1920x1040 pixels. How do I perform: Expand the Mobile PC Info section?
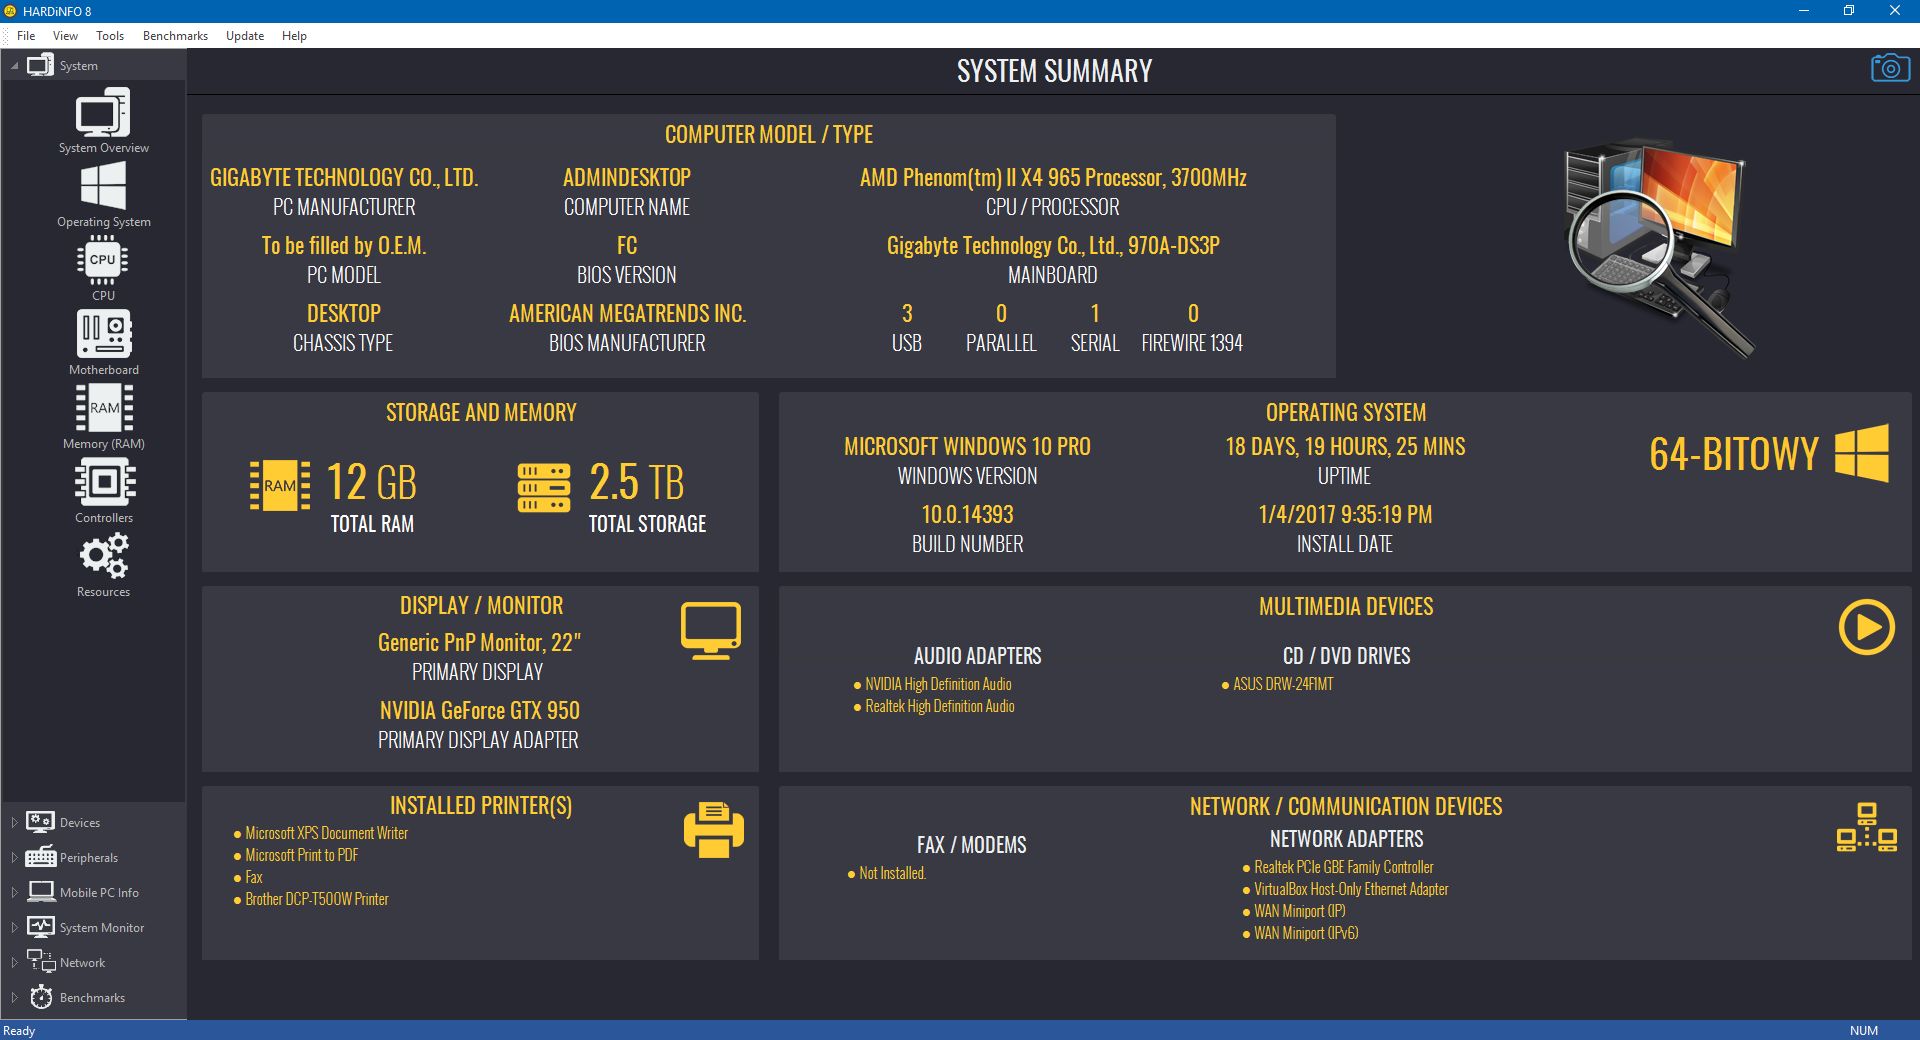pyautogui.click(x=14, y=892)
